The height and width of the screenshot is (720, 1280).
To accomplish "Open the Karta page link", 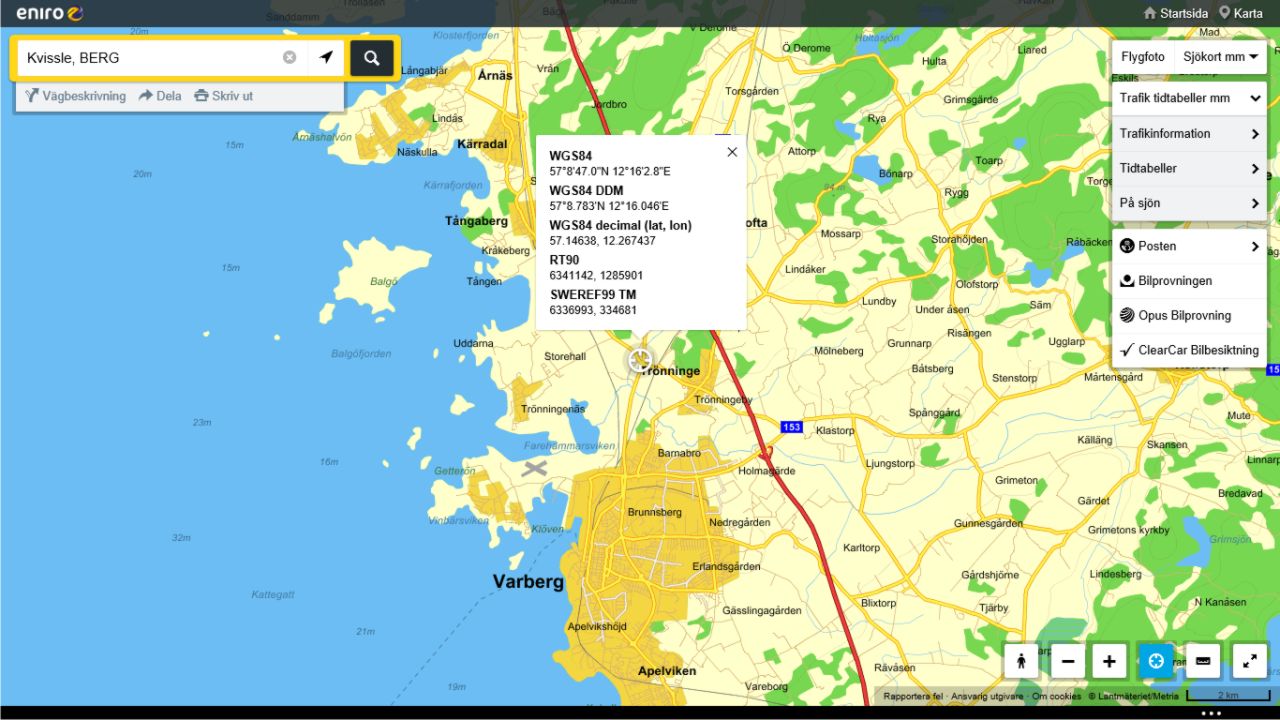I will 1241,13.
